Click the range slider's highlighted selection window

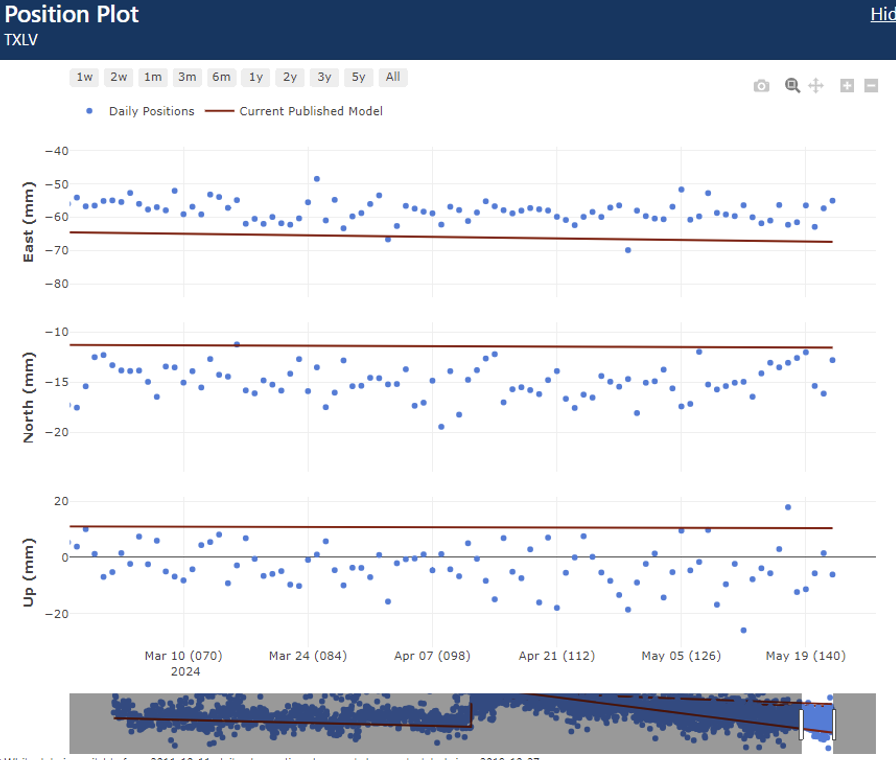click(817, 720)
